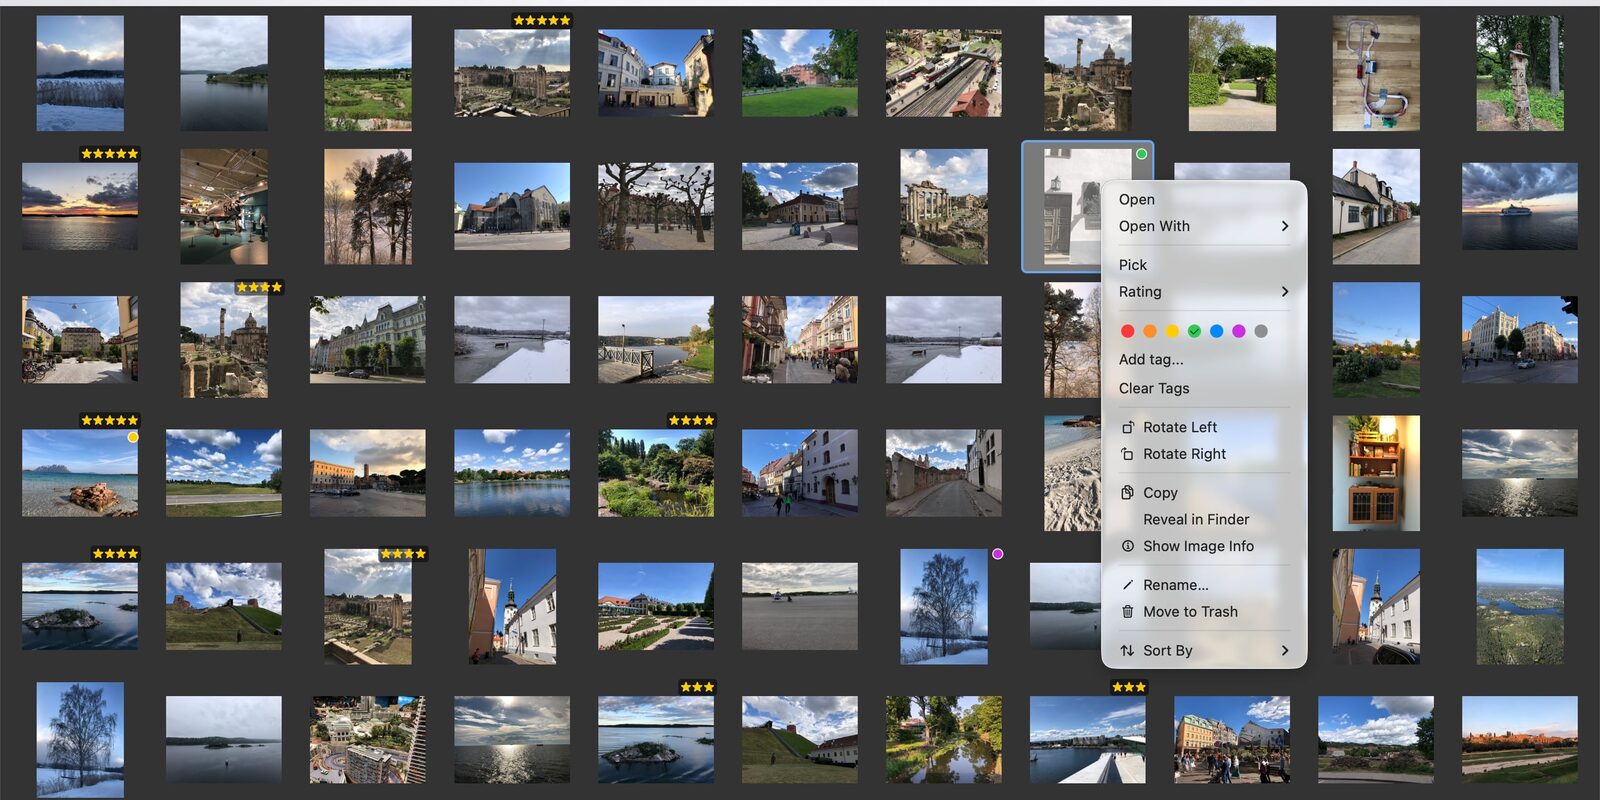Toggle Pick for the selected image
The width and height of the screenshot is (1600, 800).
click(x=1204, y=265)
